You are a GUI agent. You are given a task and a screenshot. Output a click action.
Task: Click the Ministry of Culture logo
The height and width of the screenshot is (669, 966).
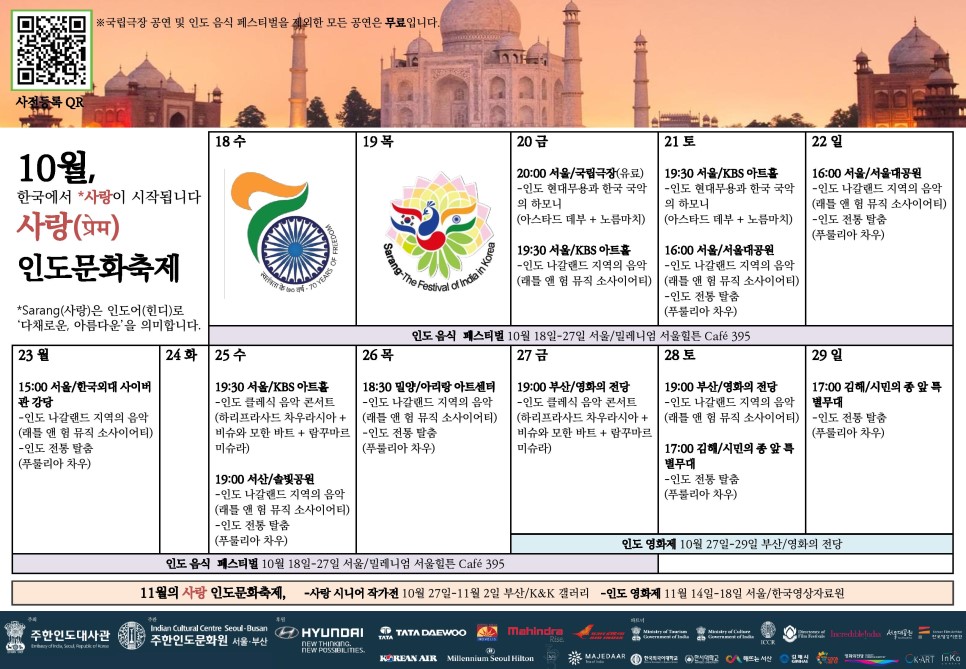point(724,633)
